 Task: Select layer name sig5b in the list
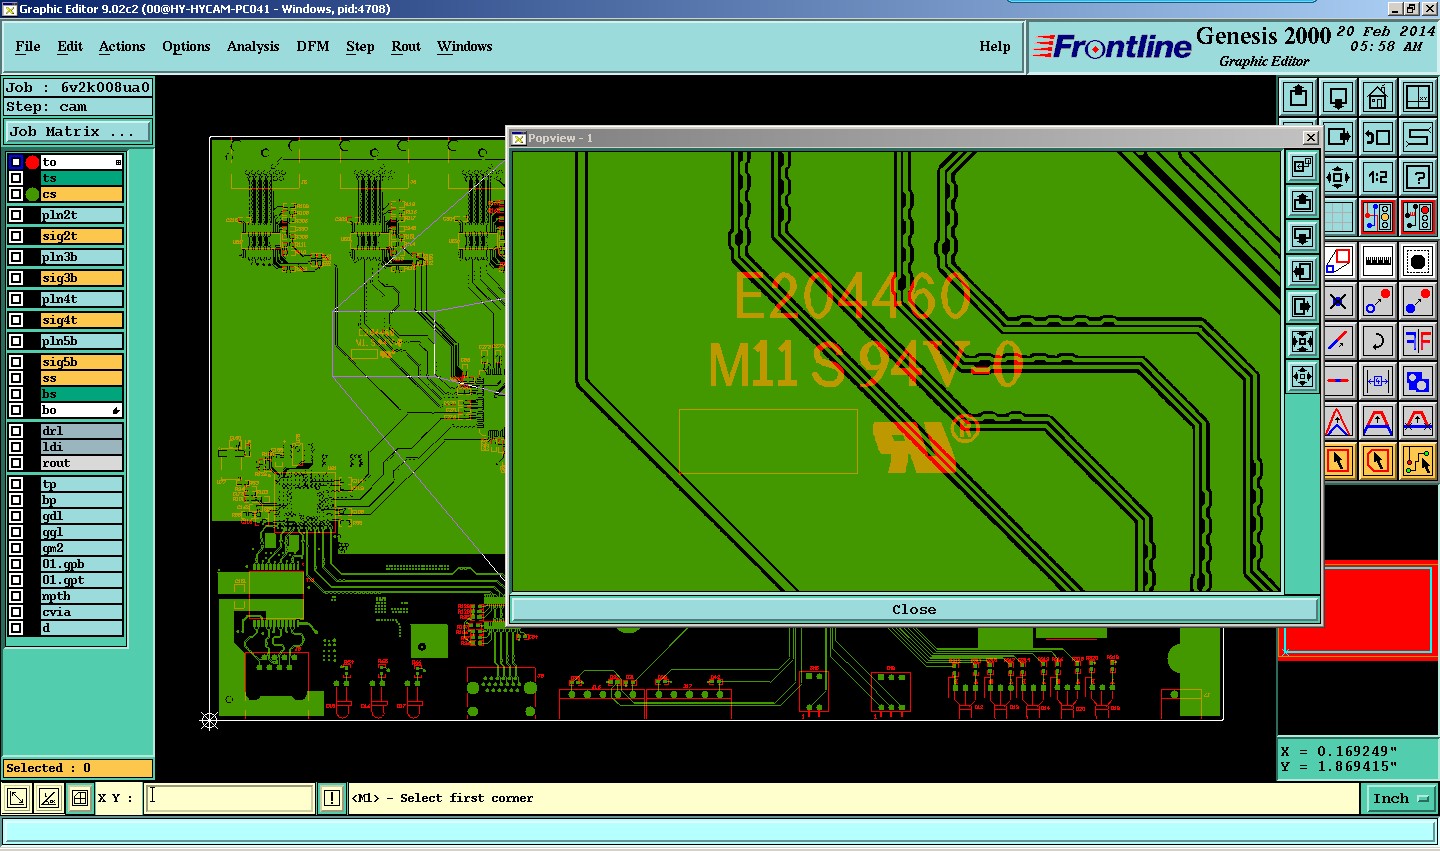pos(81,362)
